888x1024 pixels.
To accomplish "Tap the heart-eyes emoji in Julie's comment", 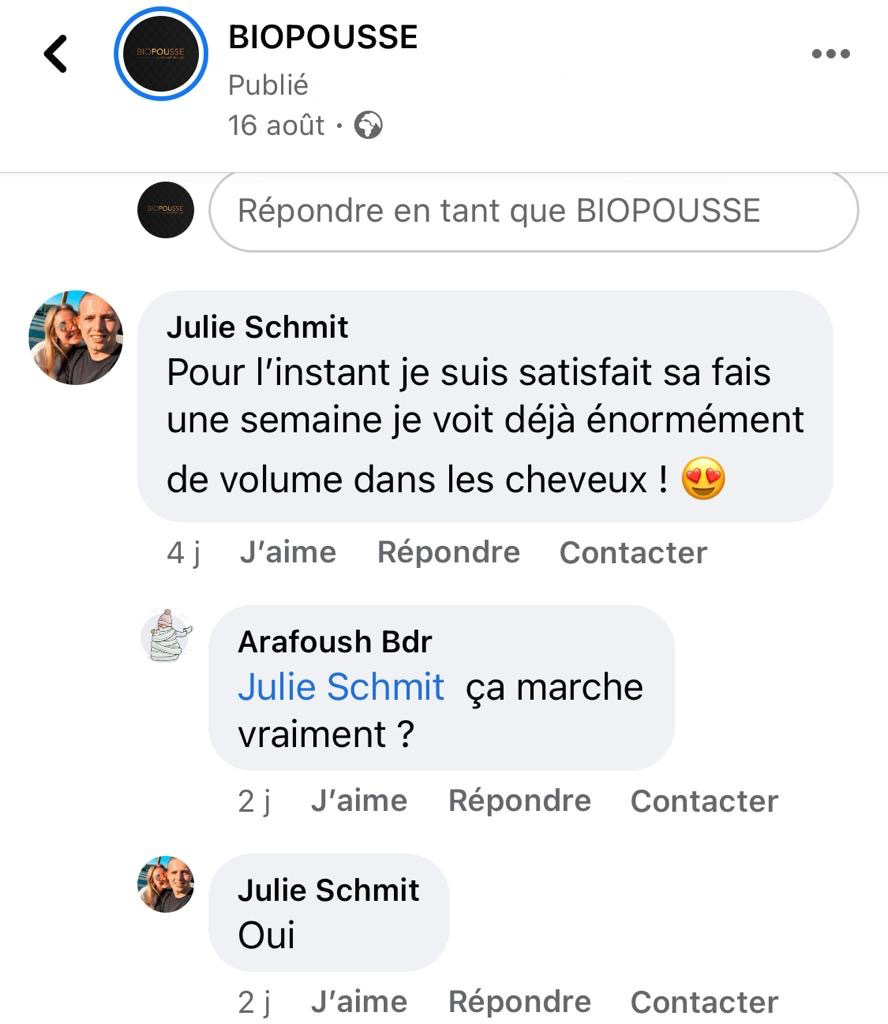I will pyautogui.click(x=703, y=481).
